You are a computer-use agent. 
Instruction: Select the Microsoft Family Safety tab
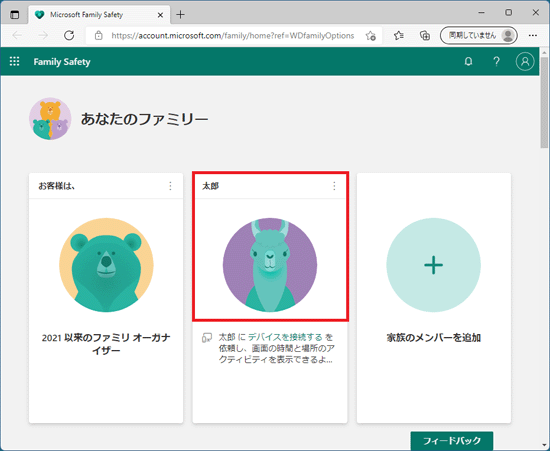99,15
